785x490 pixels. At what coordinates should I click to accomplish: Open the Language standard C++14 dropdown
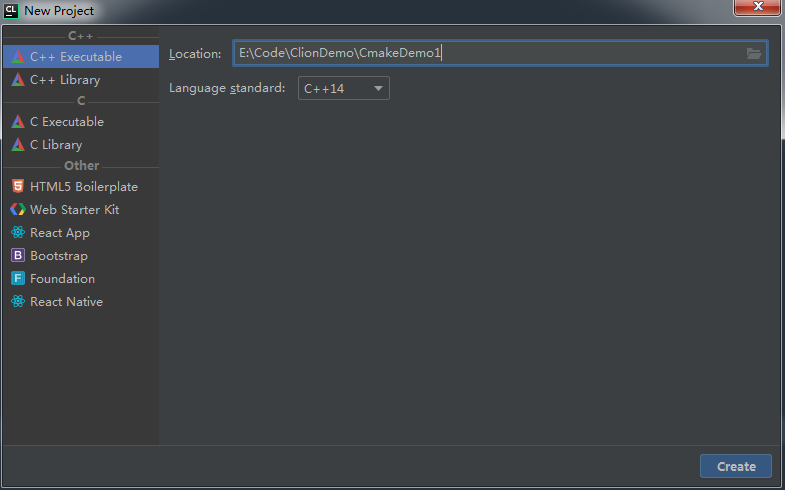point(343,88)
